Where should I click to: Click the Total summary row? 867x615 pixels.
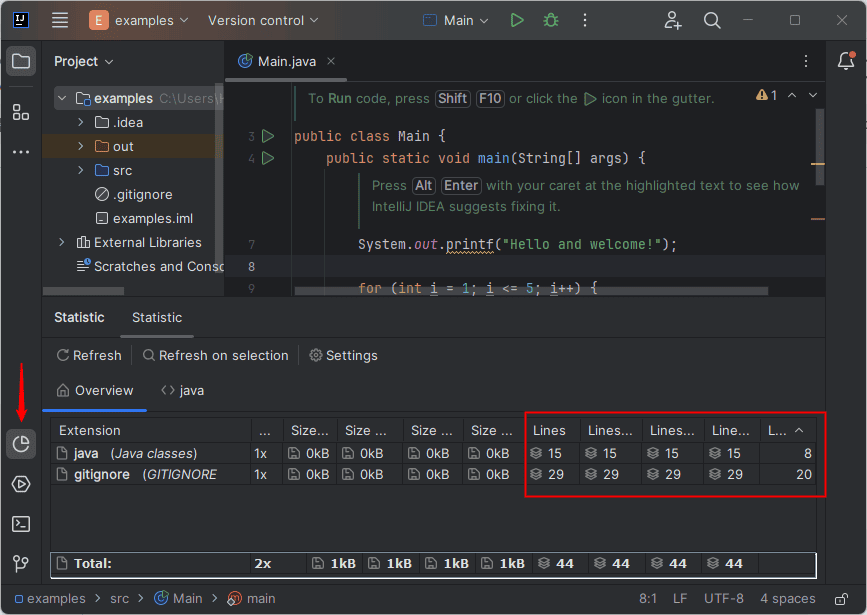coord(433,564)
